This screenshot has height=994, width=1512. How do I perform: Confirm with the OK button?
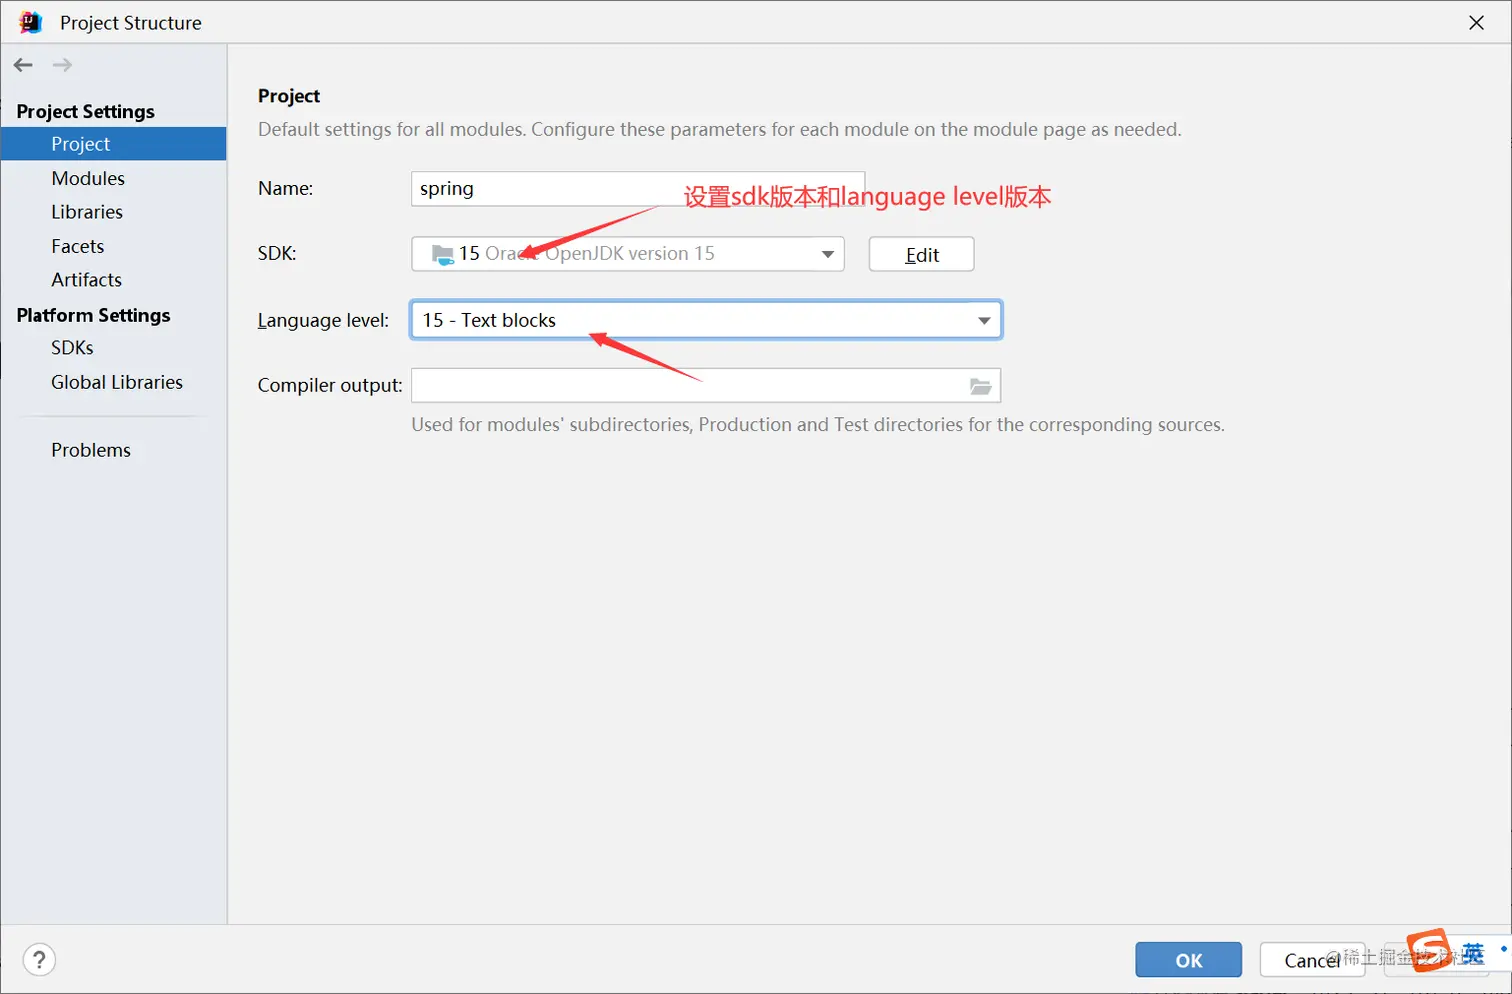[x=1188, y=960]
